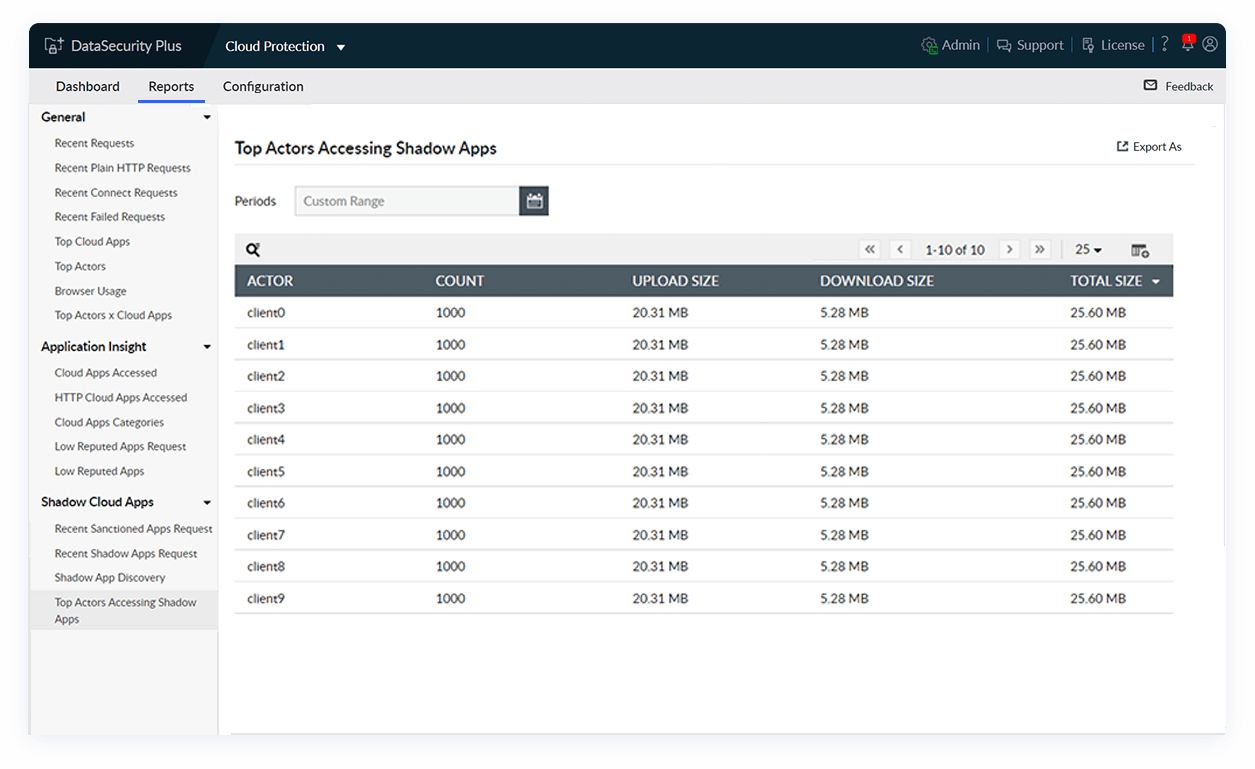Screen dimensions: 1255x769
Task: Collapse the Shadow Cloud Apps section
Action: [207, 503]
